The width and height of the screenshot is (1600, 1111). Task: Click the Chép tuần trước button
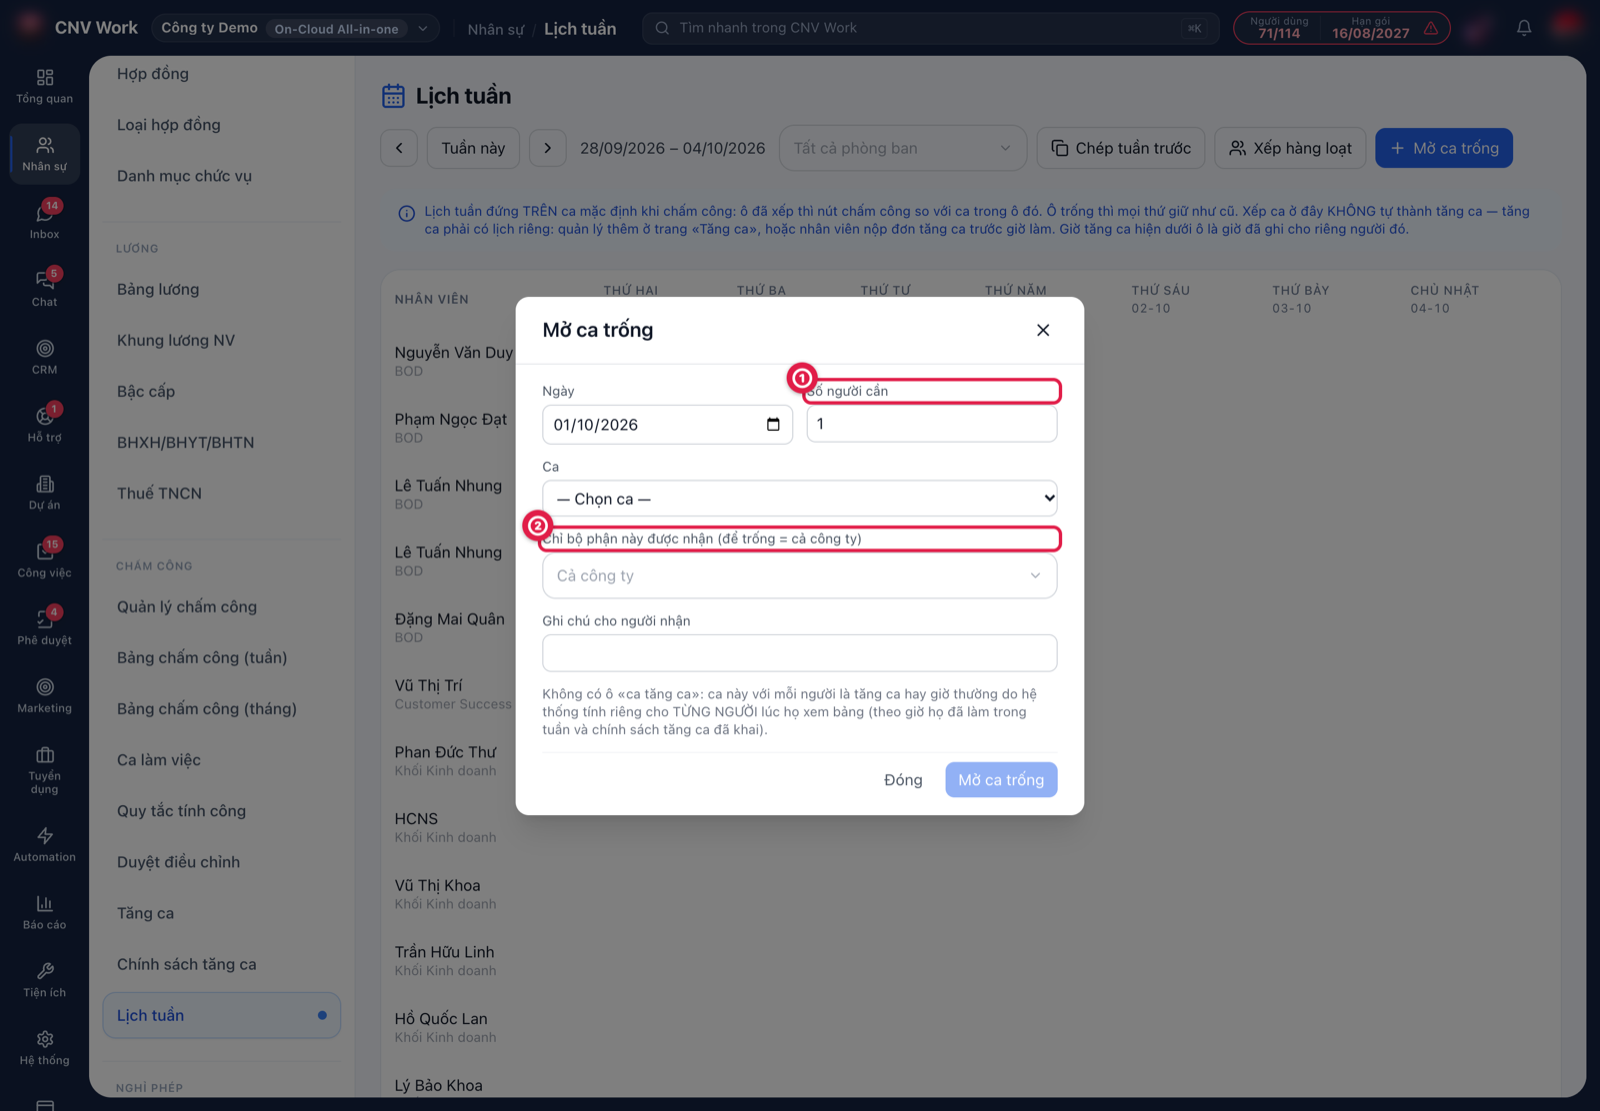pos(1121,148)
